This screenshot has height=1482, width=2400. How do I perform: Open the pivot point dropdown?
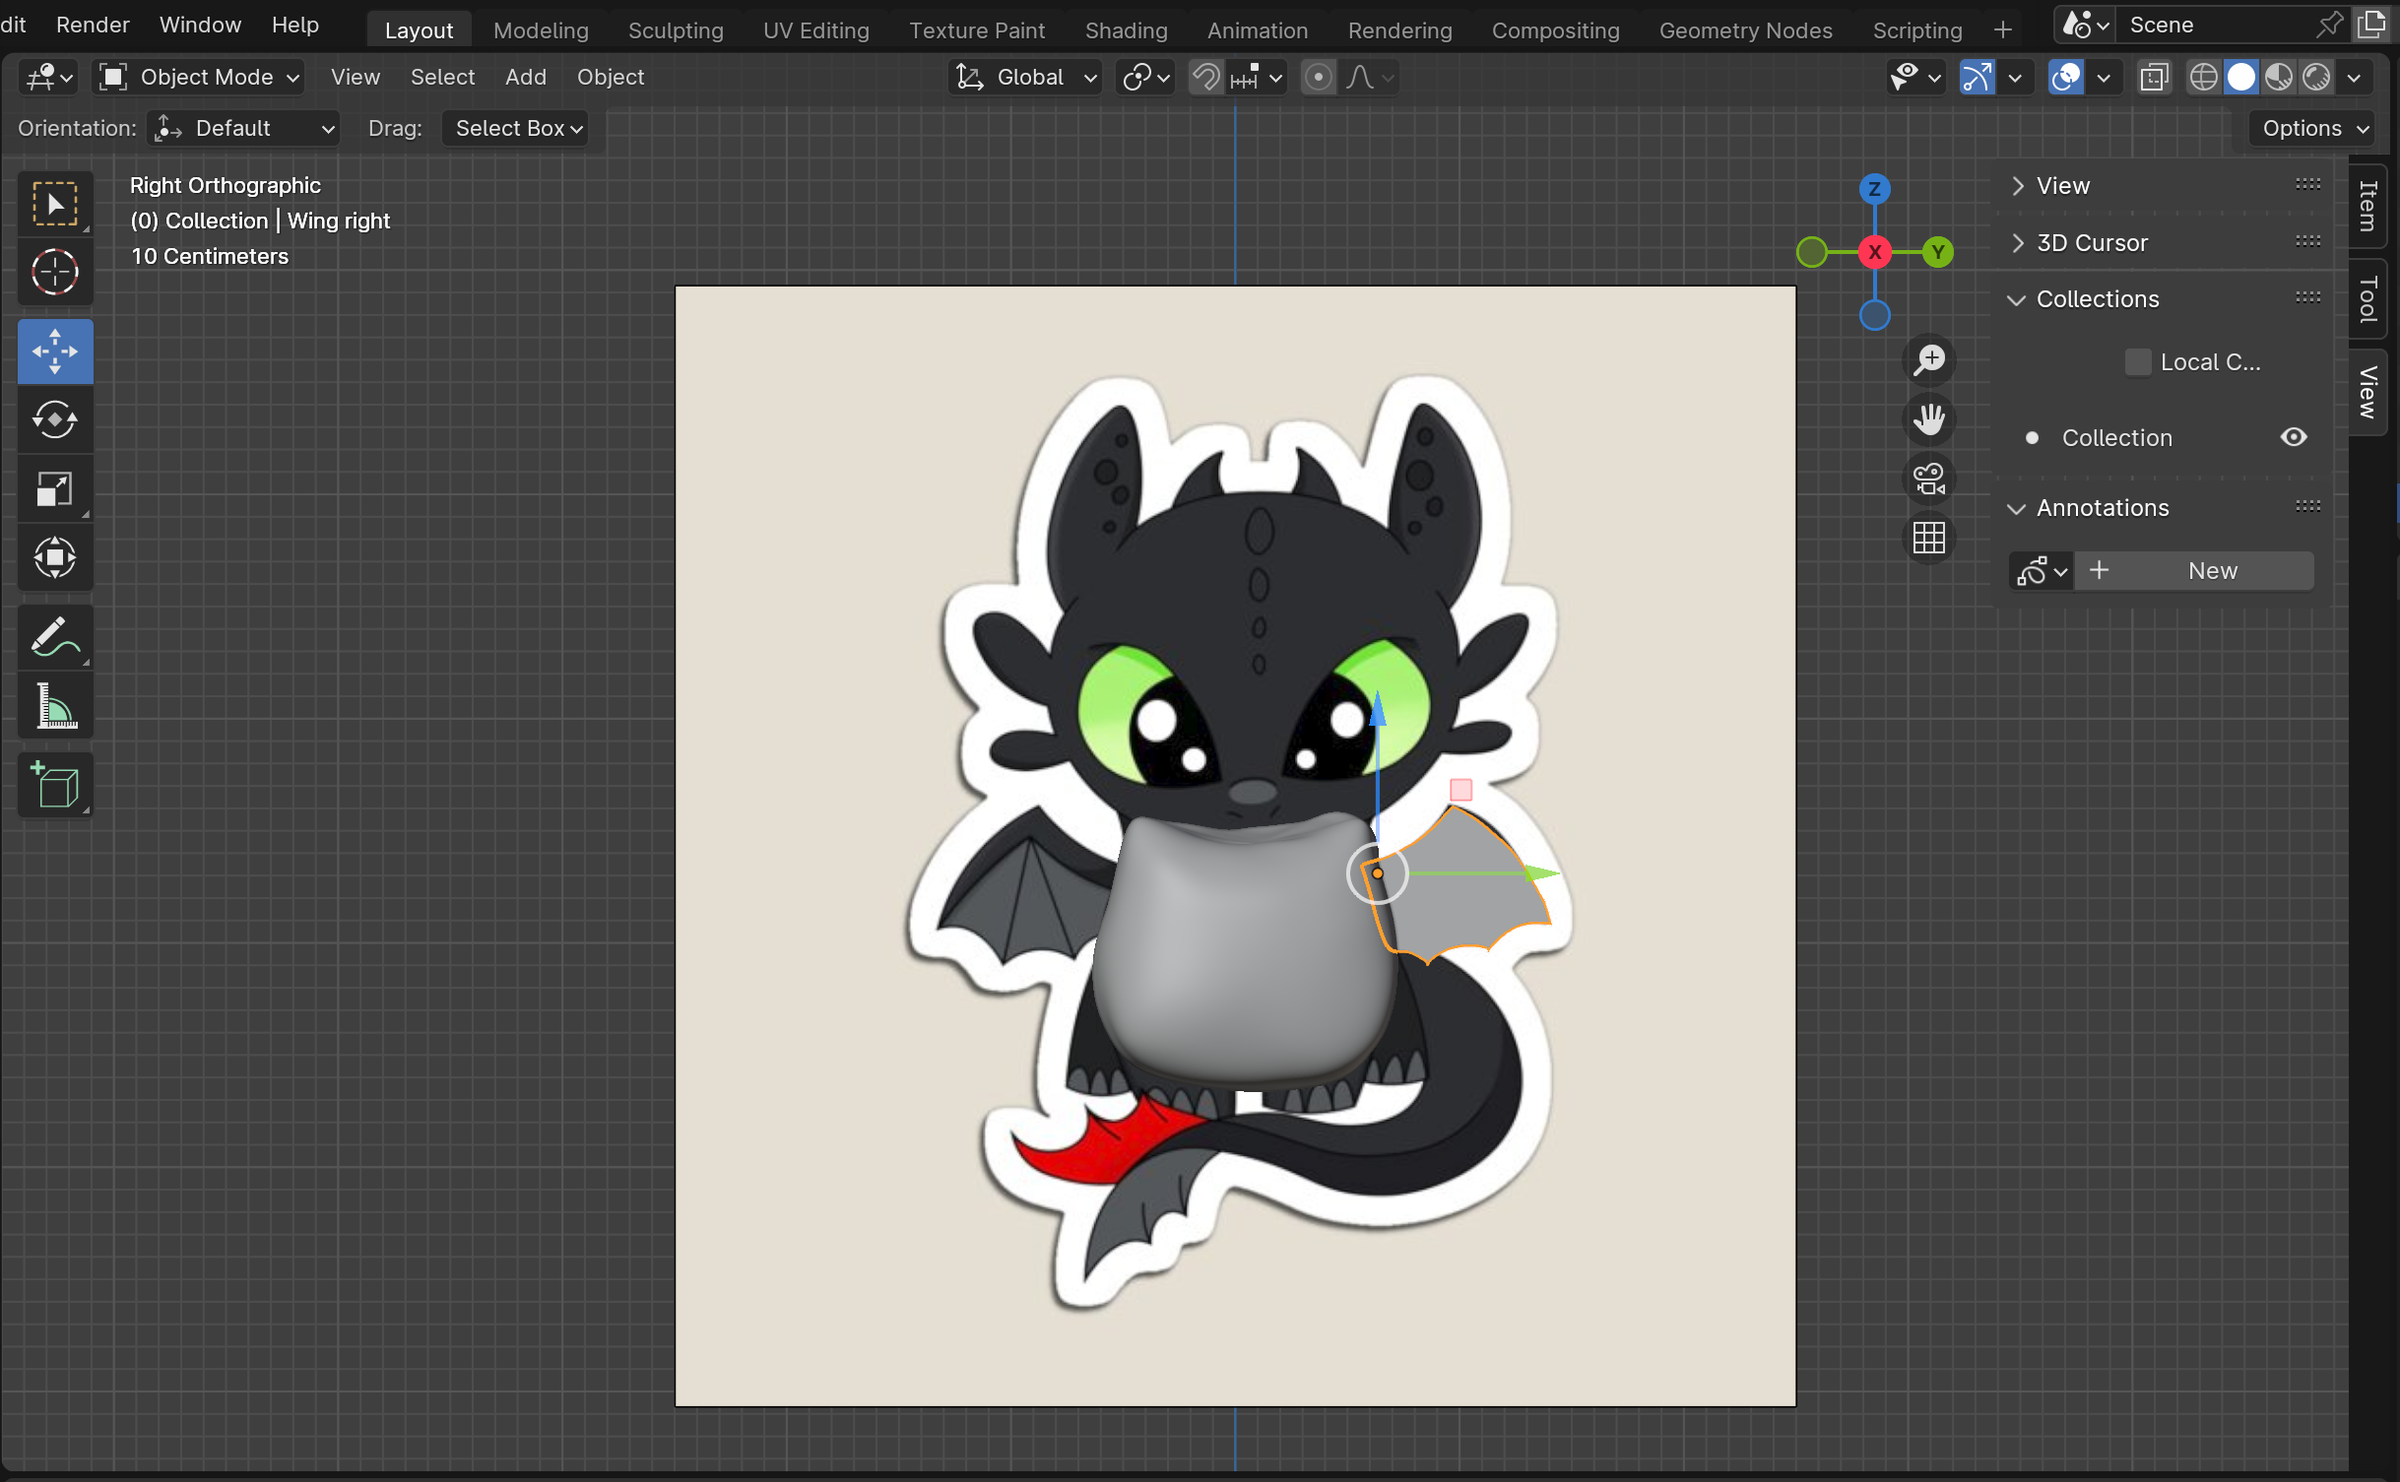coord(1146,77)
